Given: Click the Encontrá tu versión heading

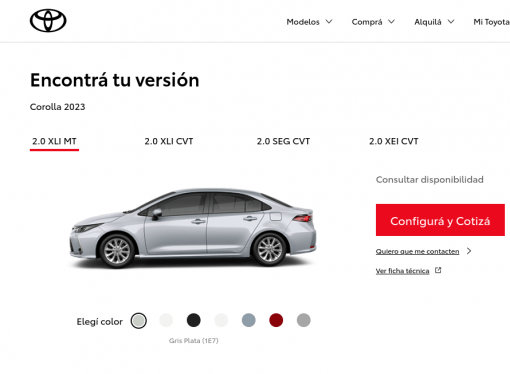Looking at the screenshot, I should (x=114, y=80).
